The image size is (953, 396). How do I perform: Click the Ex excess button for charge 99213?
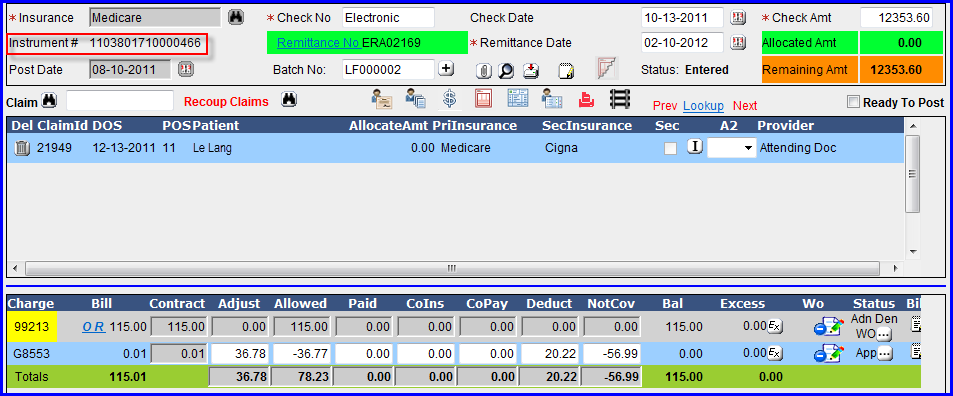pyautogui.click(x=774, y=326)
